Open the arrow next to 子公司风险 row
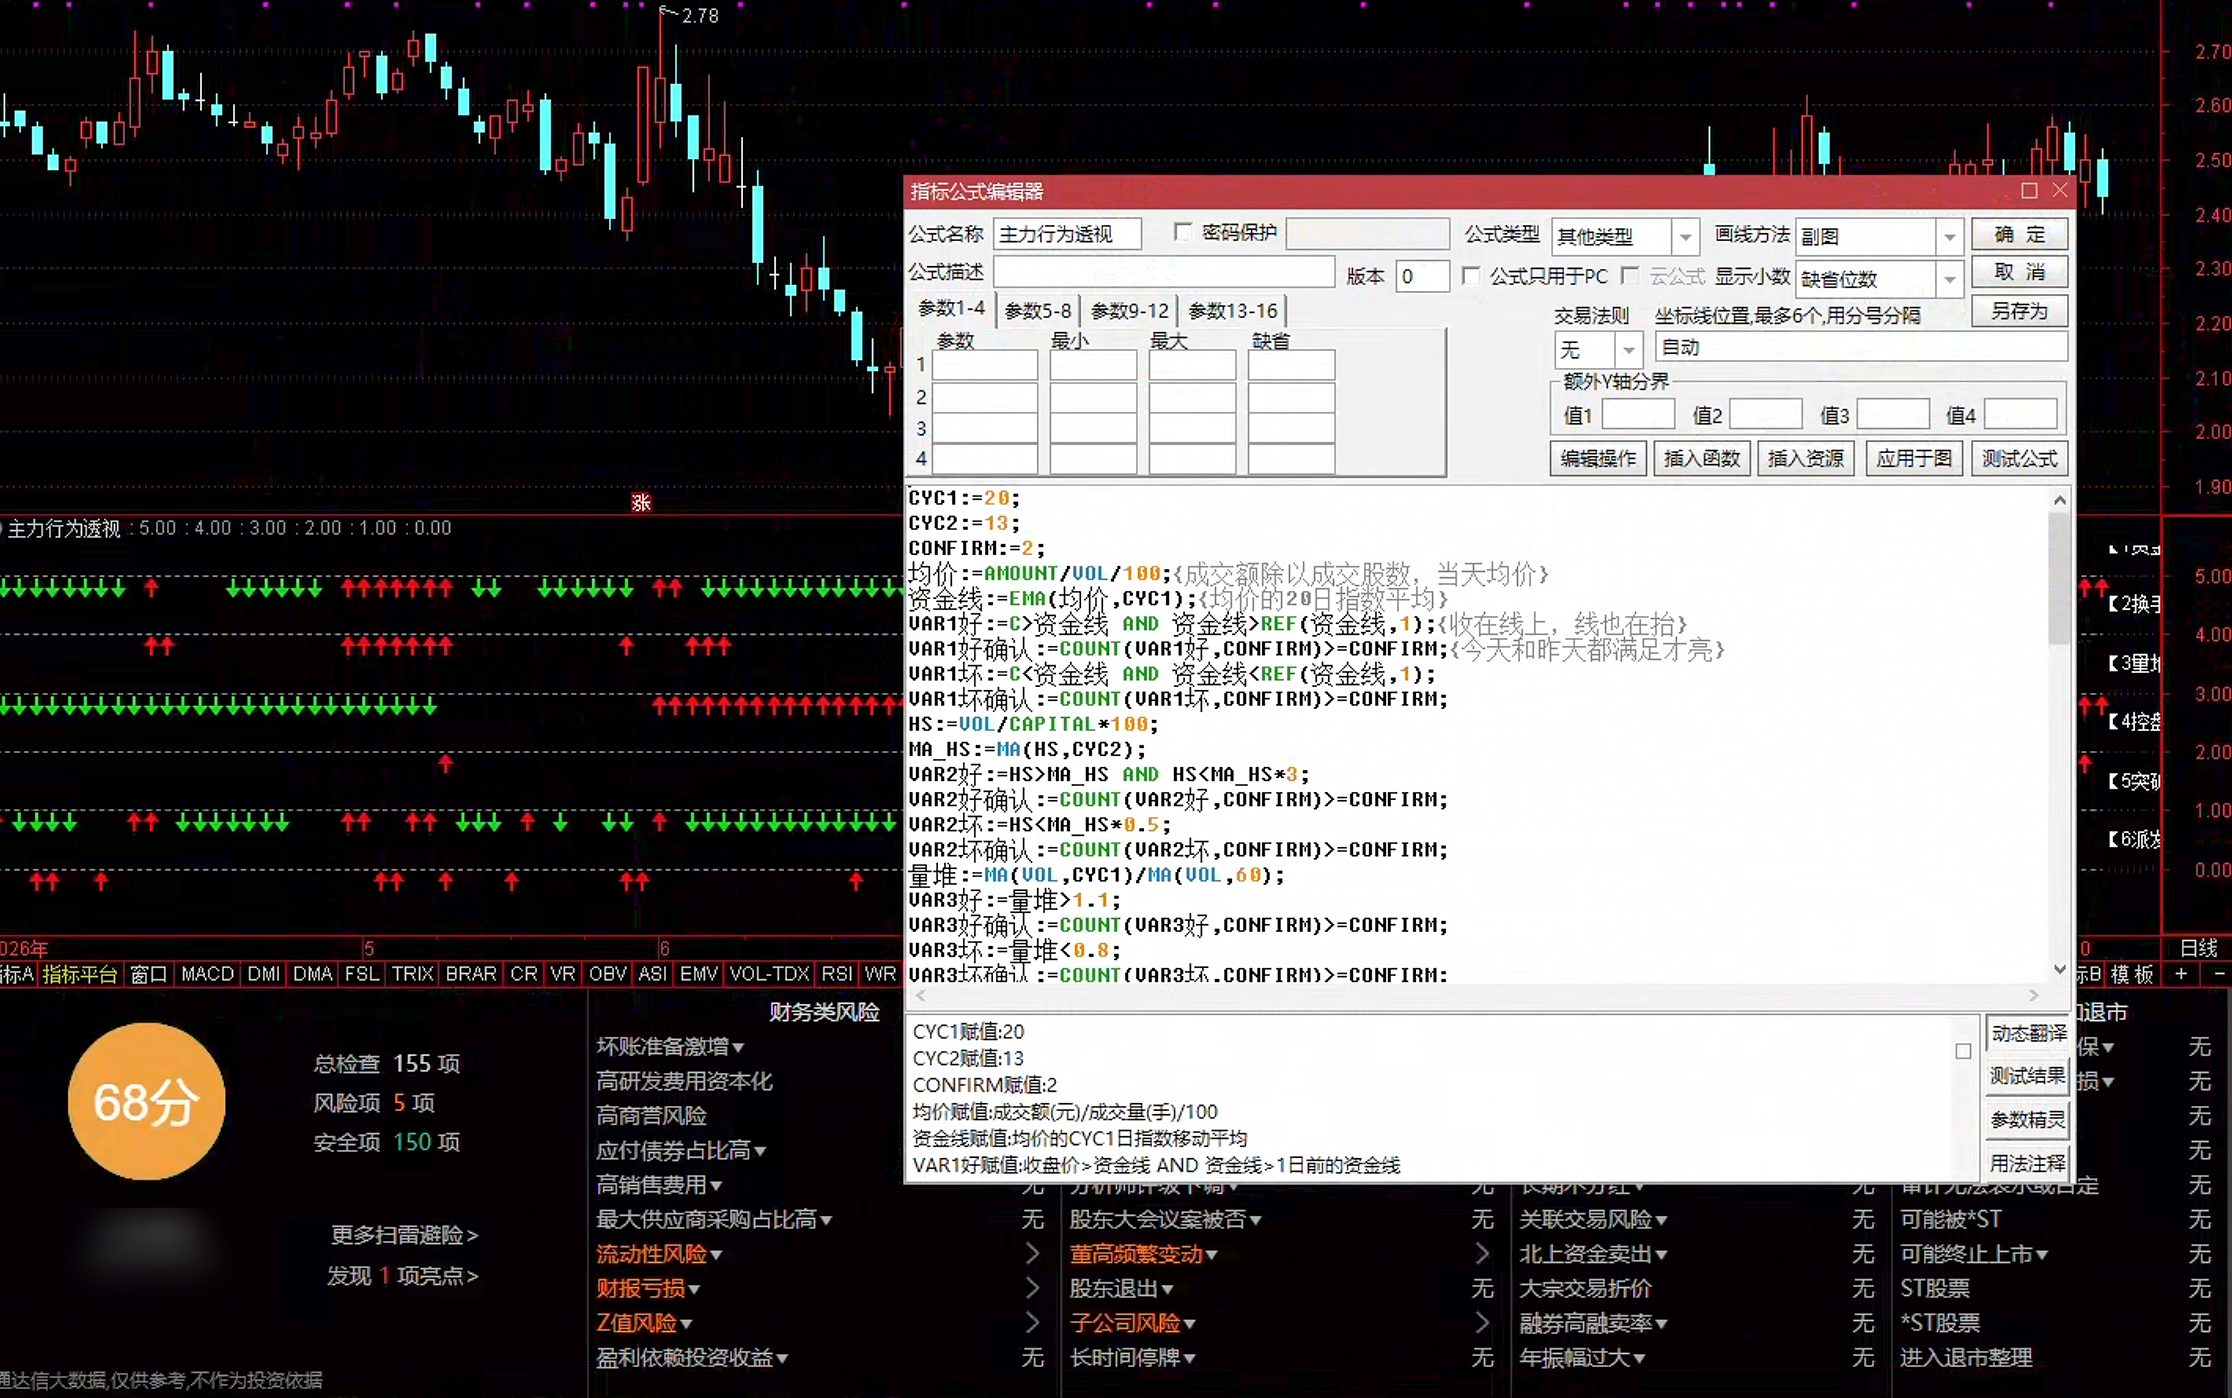The height and width of the screenshot is (1398, 2232). point(1482,1322)
